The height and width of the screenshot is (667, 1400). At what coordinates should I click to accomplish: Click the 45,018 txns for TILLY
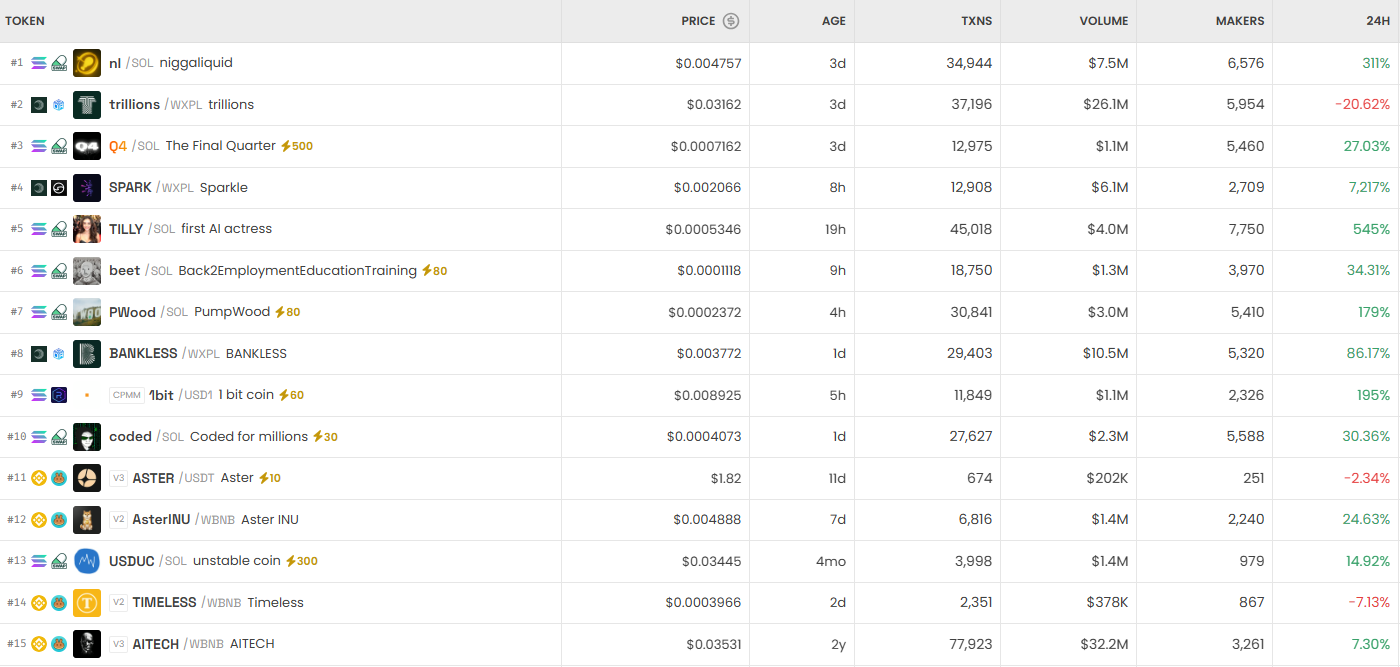point(971,229)
